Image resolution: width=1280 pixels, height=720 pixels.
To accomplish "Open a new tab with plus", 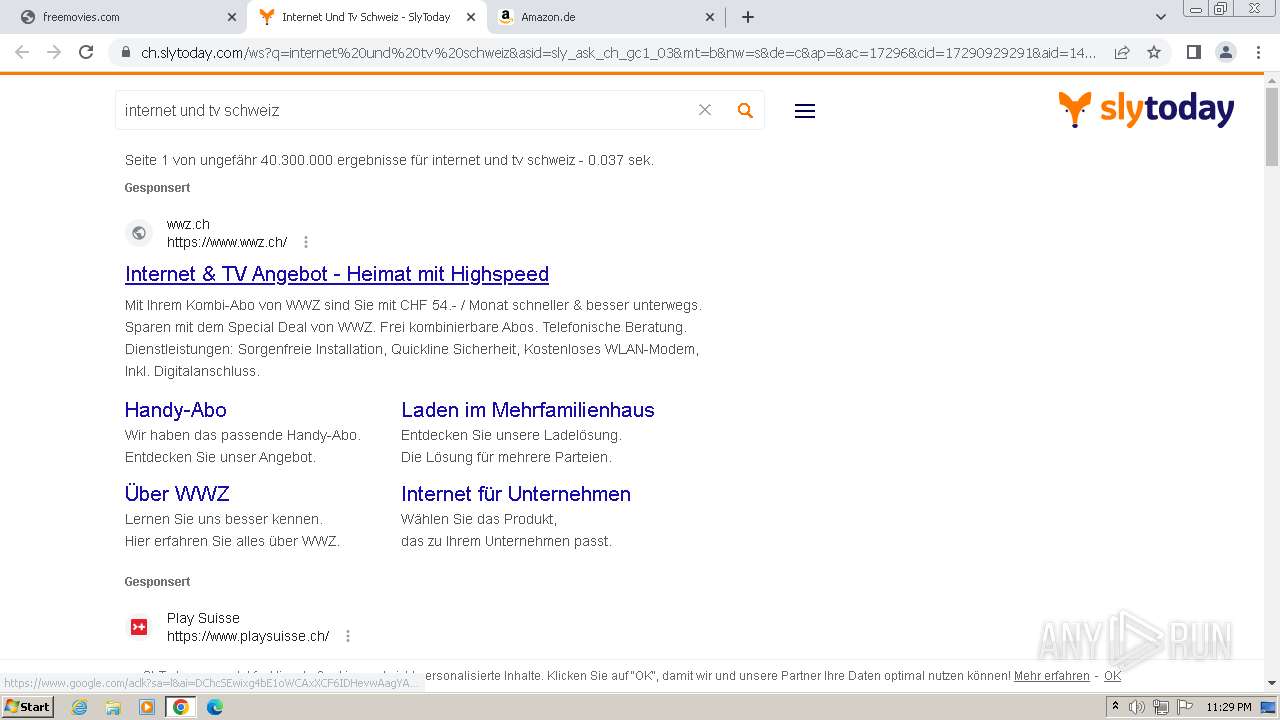I will click(x=748, y=17).
